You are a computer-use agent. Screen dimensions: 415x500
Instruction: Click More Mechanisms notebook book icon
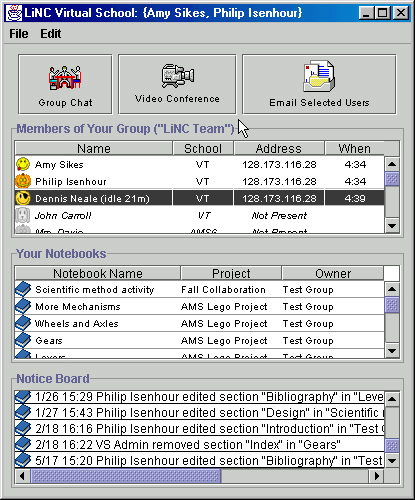tap(23, 306)
